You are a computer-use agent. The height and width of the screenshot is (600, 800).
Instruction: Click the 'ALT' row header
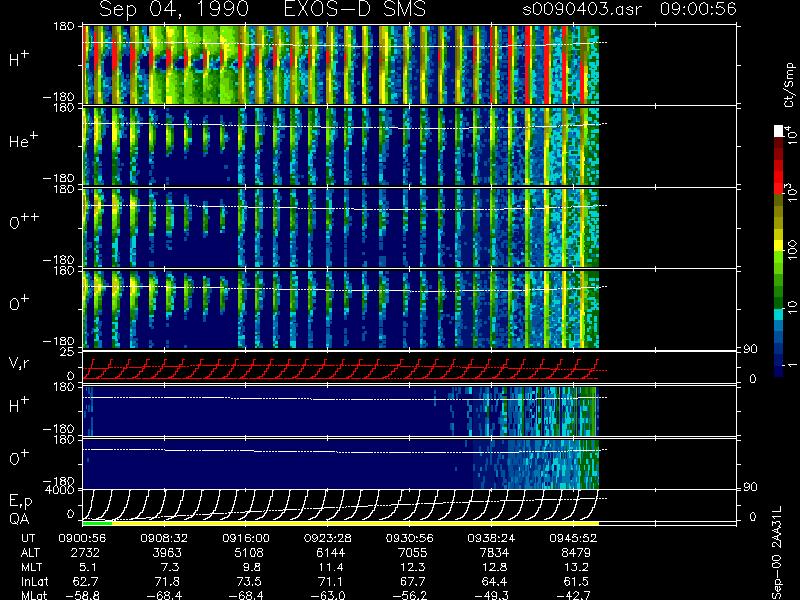tap(31, 553)
